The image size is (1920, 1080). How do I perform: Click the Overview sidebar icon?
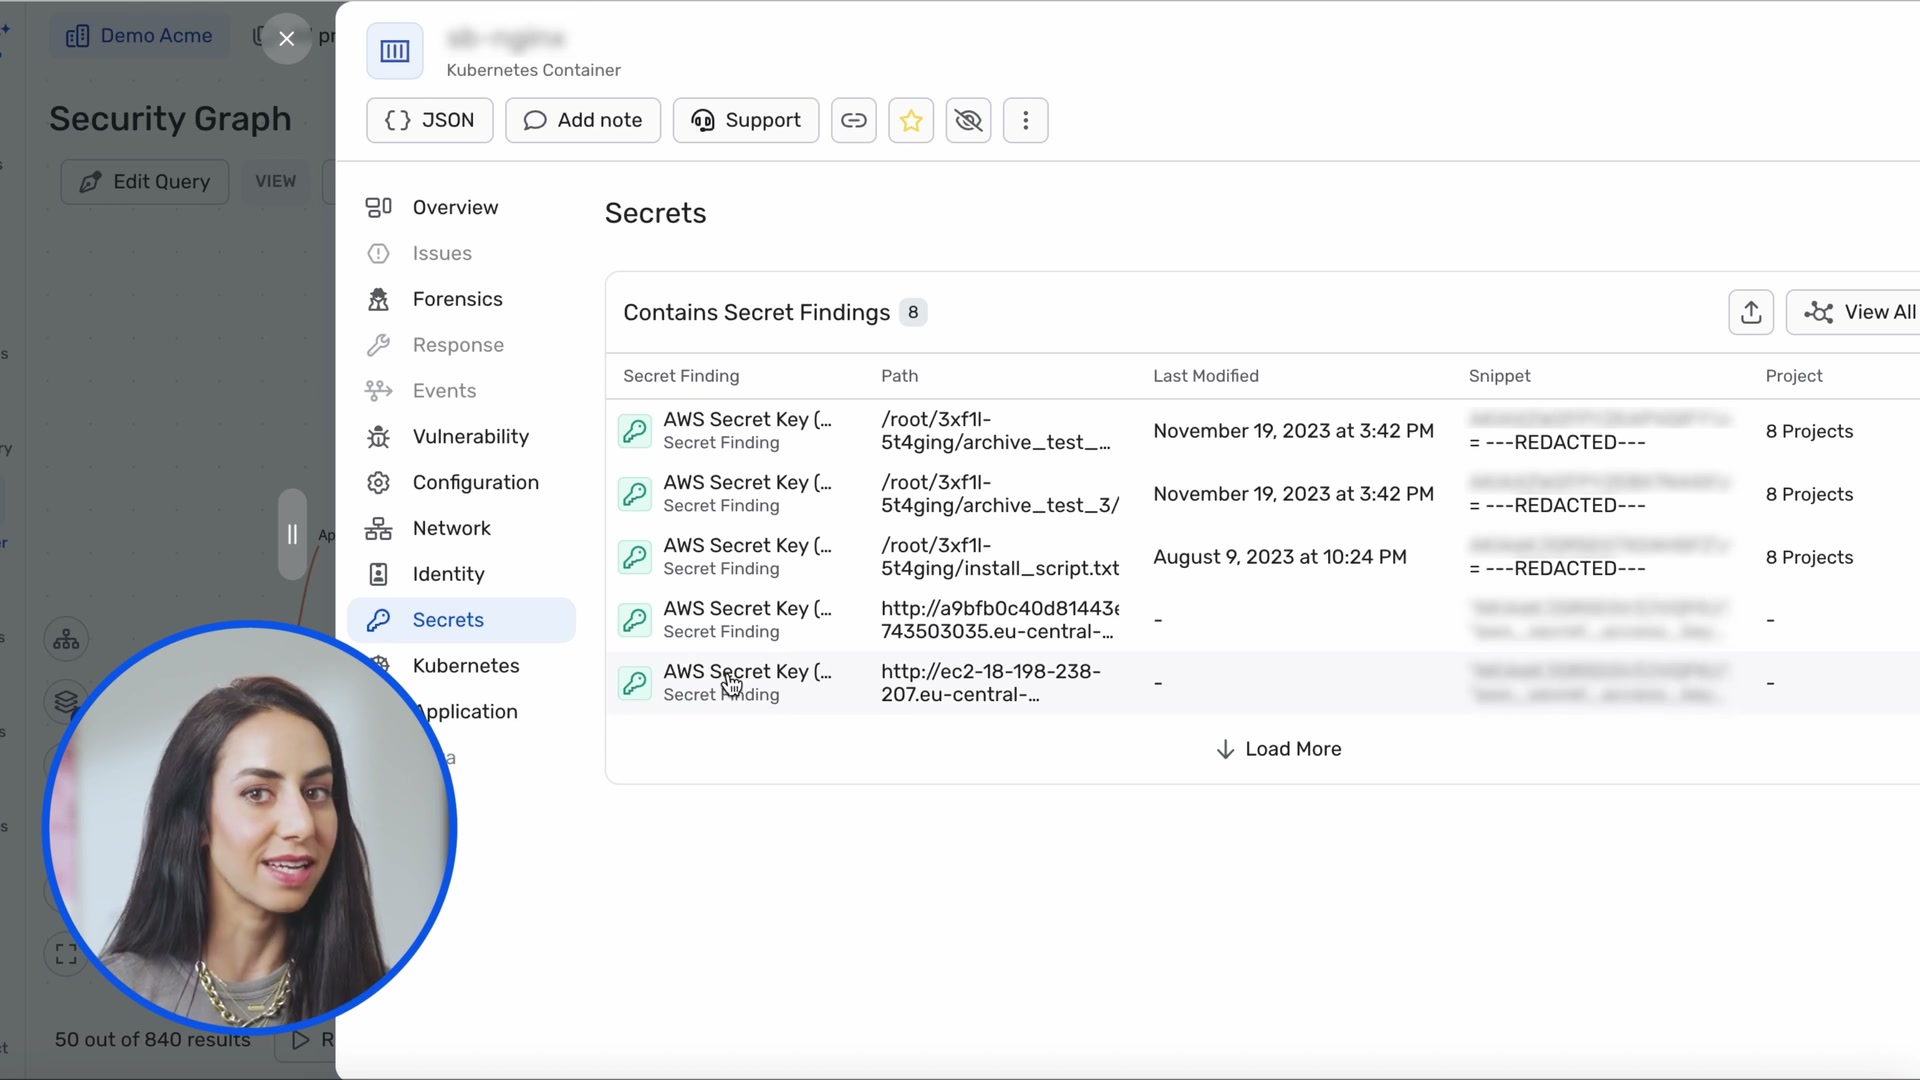click(378, 207)
